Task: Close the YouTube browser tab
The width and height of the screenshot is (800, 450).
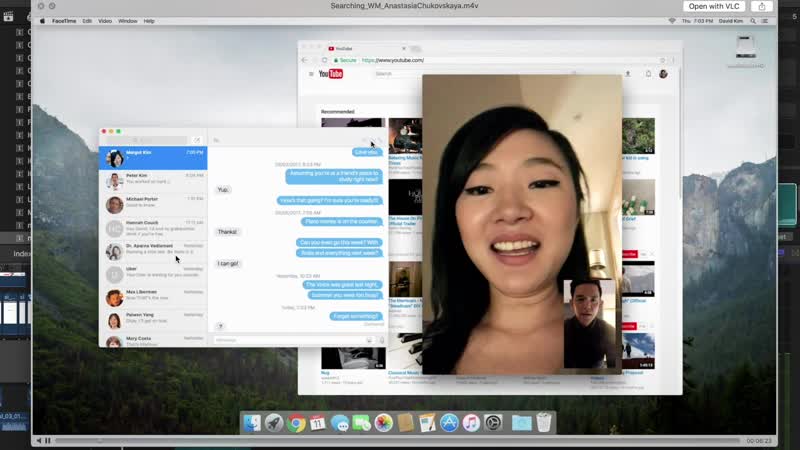Action: pyautogui.click(x=404, y=48)
